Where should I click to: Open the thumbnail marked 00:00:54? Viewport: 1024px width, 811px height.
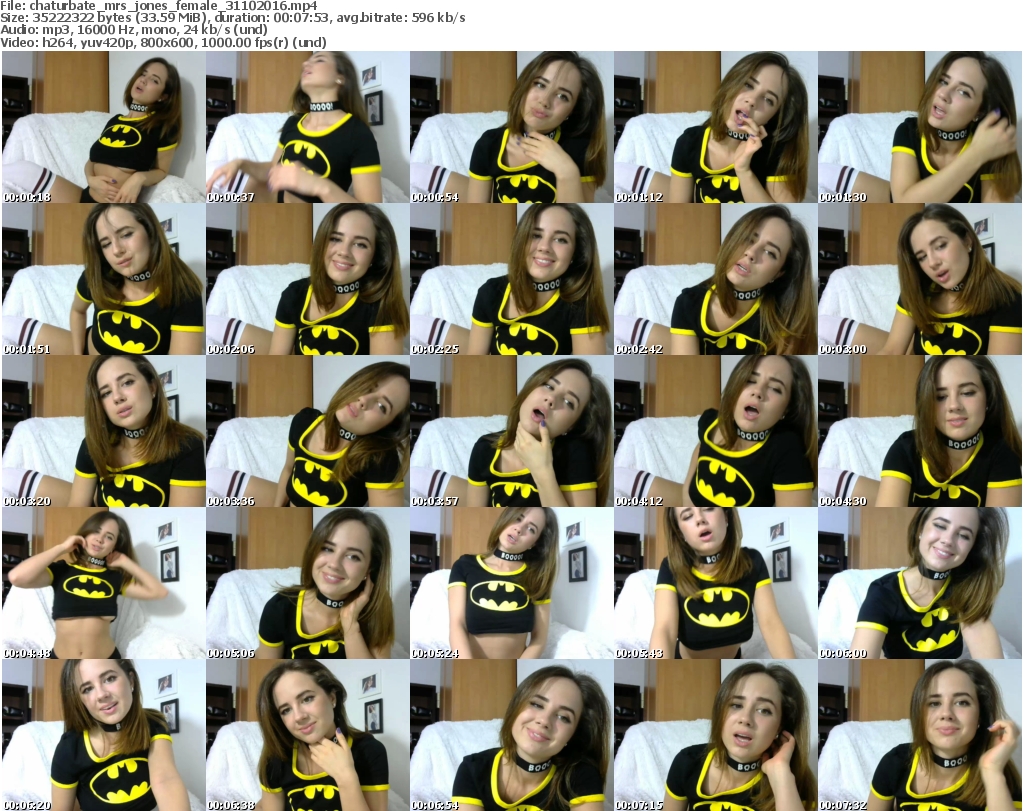click(511, 127)
